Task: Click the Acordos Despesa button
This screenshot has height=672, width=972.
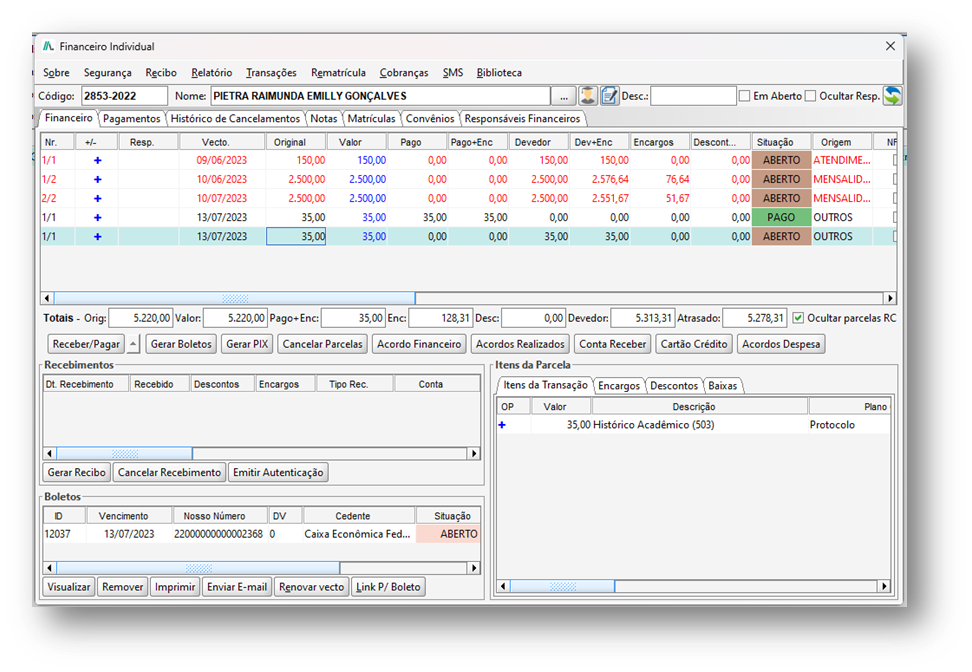Action: (x=781, y=344)
